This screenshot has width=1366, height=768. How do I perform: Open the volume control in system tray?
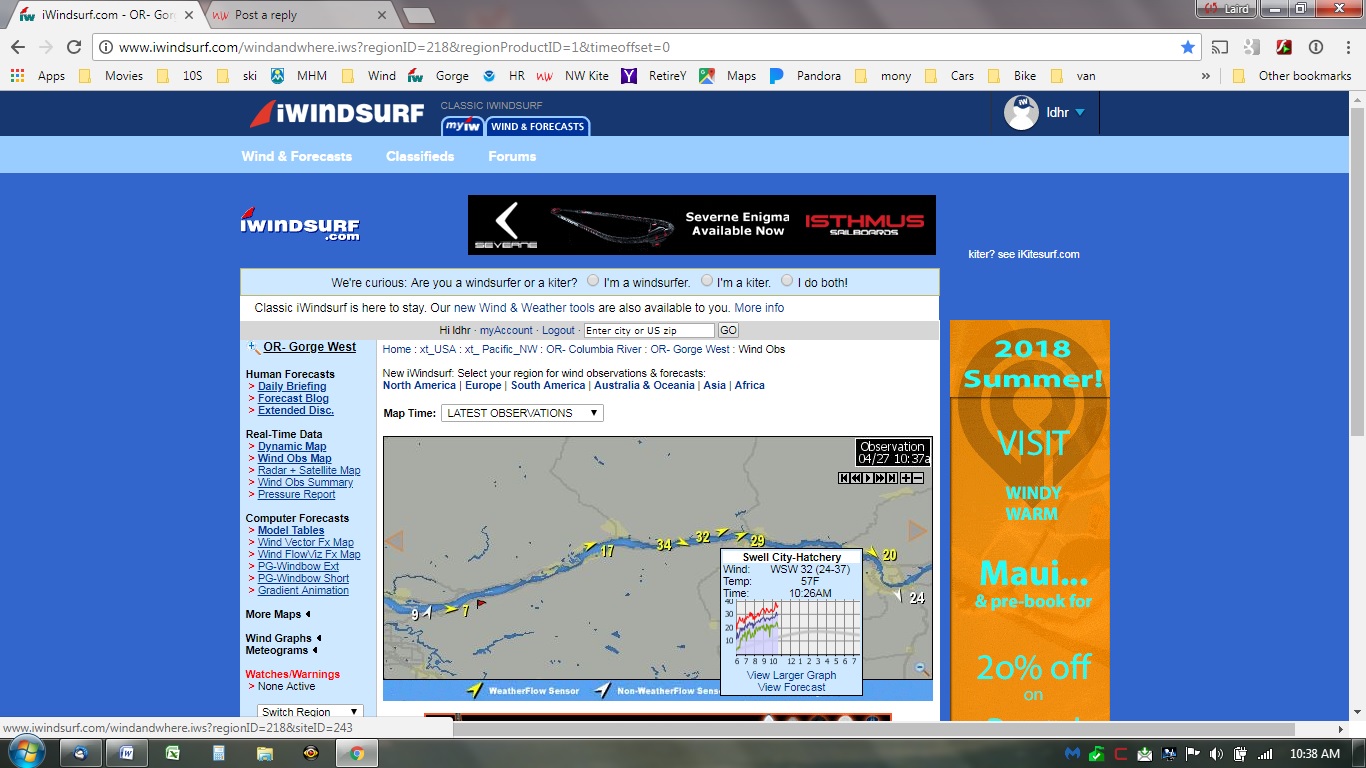(1216, 753)
